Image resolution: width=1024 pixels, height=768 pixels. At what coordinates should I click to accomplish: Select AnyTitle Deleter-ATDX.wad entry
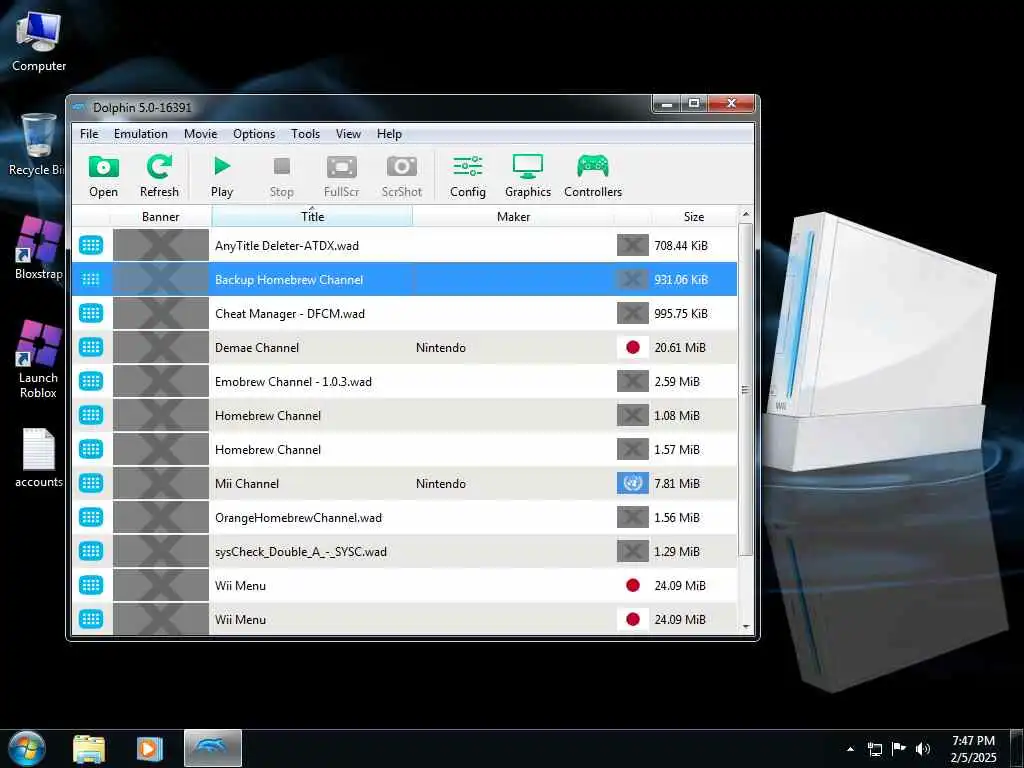click(404, 246)
